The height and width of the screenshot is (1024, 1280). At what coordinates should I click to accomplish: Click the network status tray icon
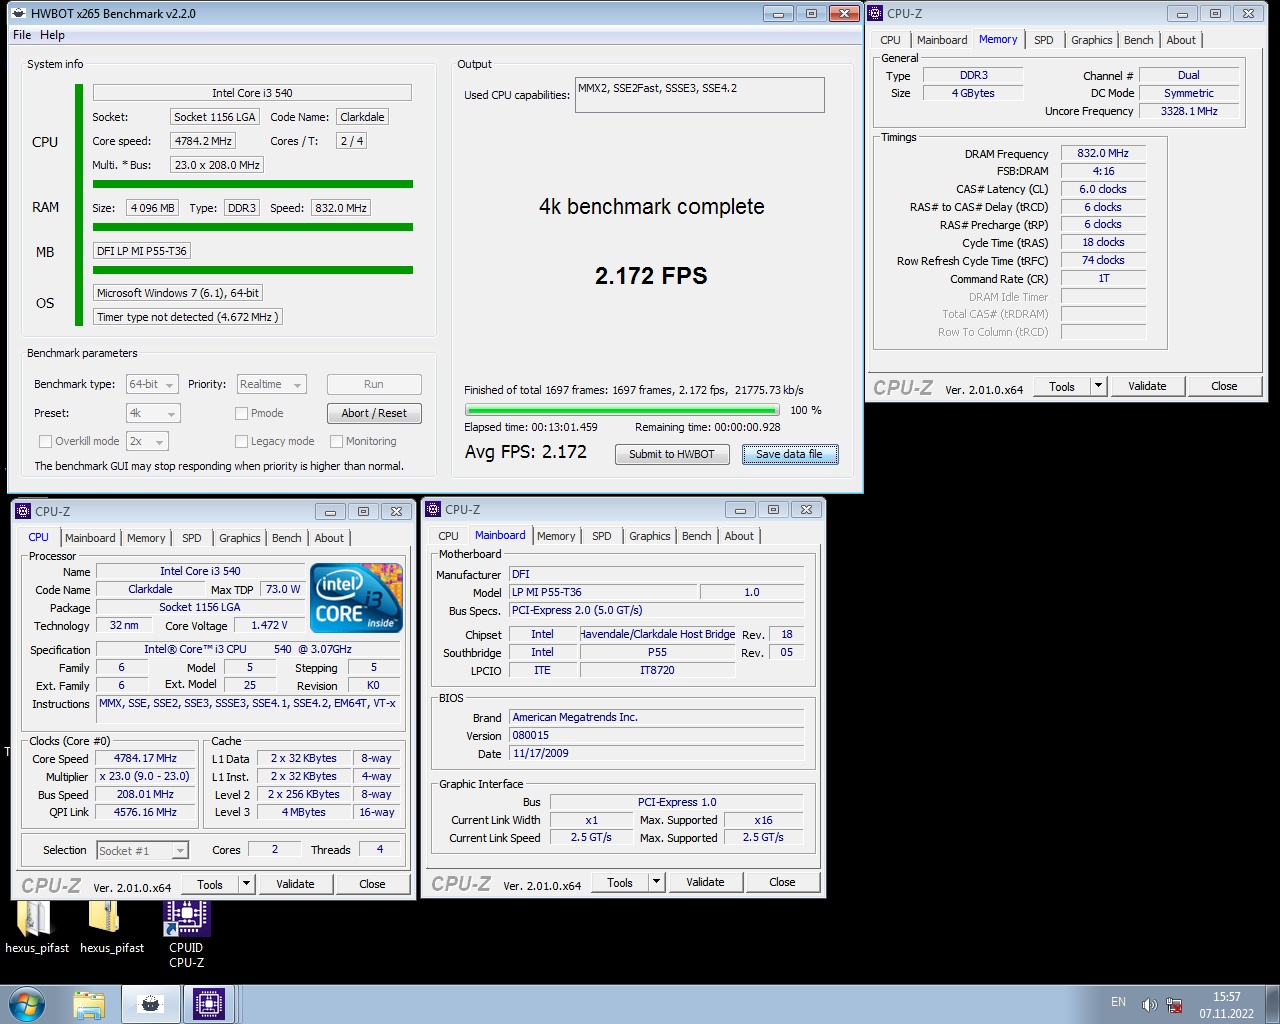click(1175, 1004)
